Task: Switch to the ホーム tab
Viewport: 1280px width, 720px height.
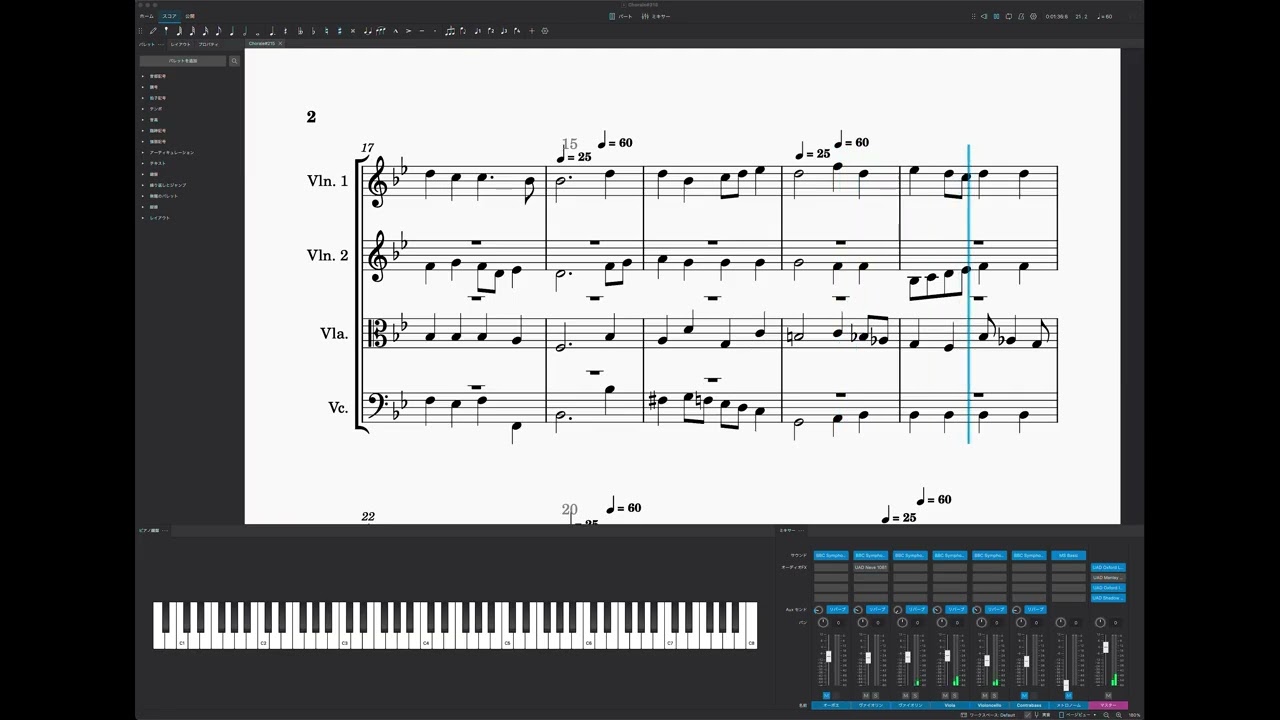Action: [x=147, y=16]
